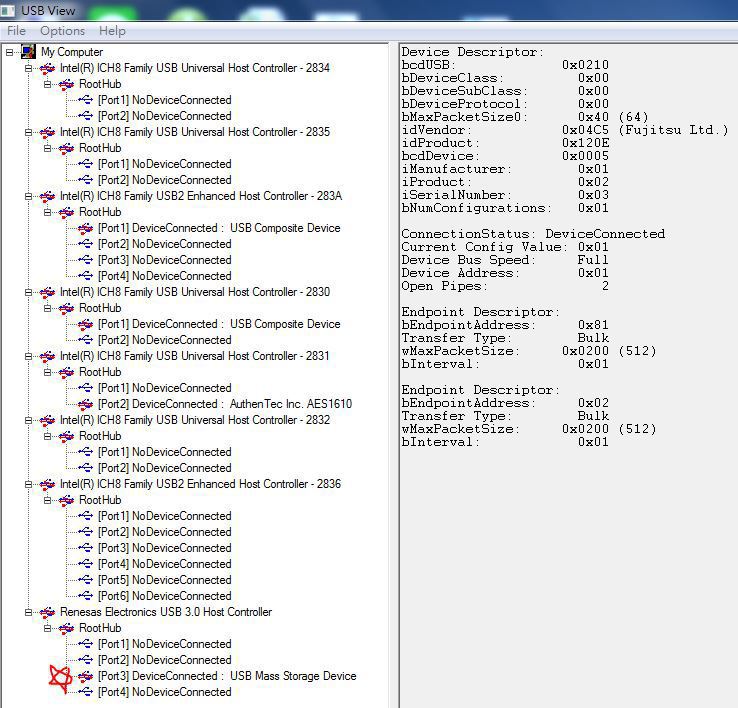Viewport: 738px width, 708px height.
Task: Click the RootHub icon under controller 2835
Action: point(66,148)
